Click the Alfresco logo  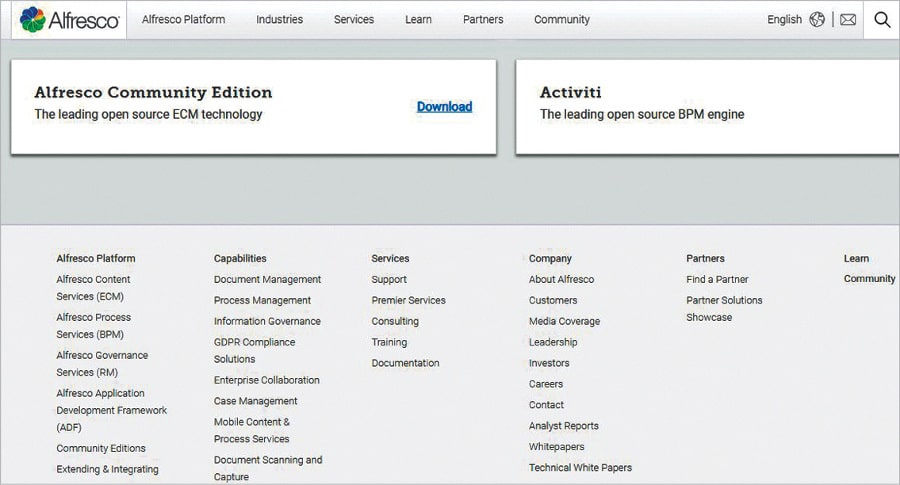(70, 19)
